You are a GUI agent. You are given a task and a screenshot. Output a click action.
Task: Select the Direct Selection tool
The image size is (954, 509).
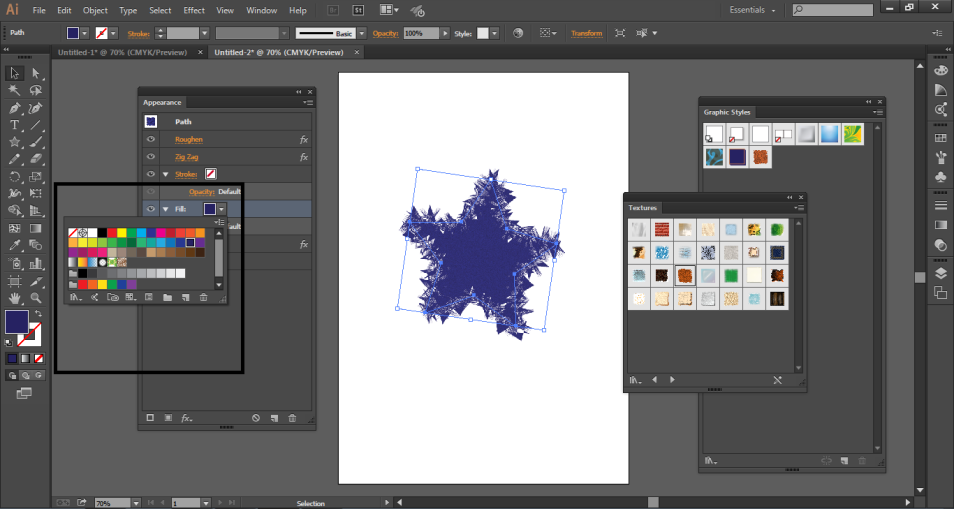[x=36, y=73]
